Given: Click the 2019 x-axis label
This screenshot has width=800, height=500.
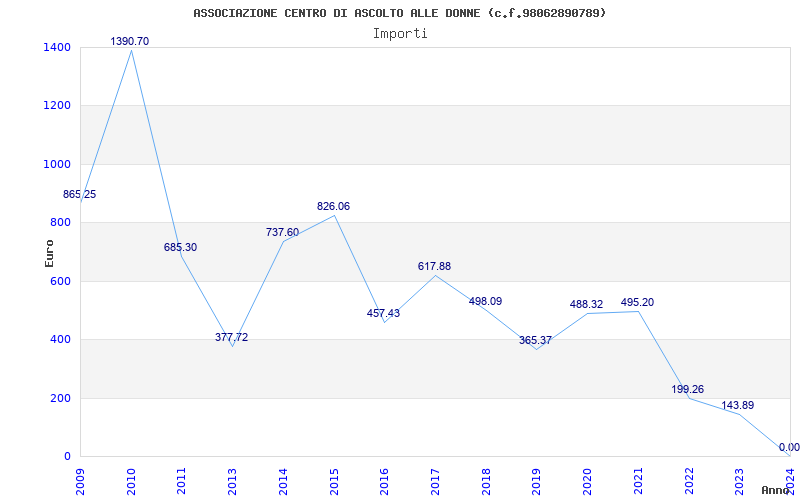Looking at the screenshot, I should point(536,482).
